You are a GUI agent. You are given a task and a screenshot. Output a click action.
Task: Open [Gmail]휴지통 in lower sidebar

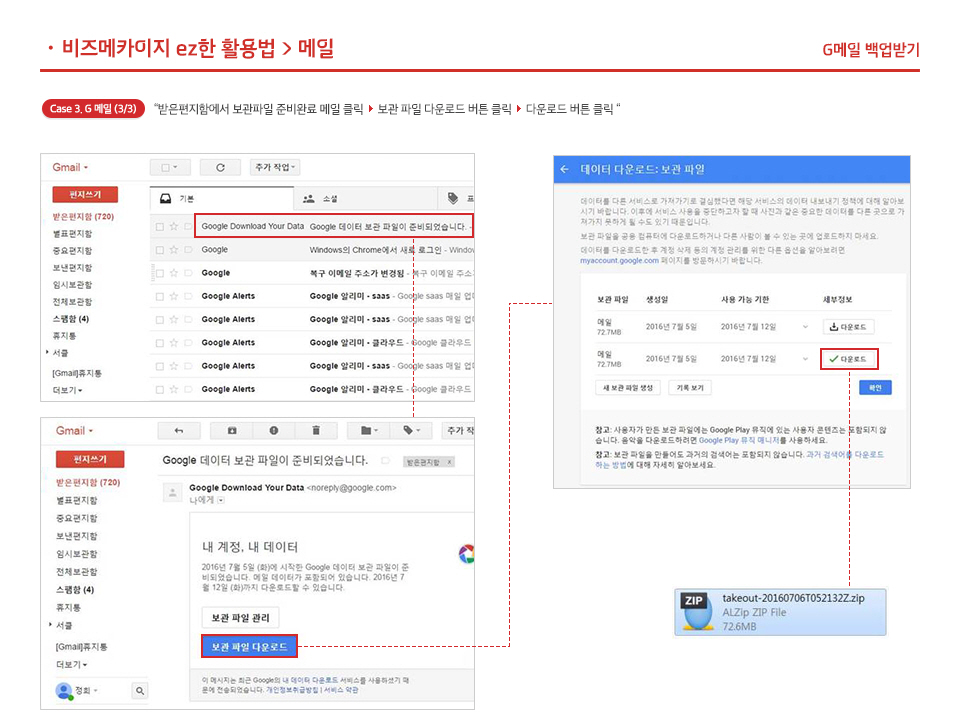[81, 647]
